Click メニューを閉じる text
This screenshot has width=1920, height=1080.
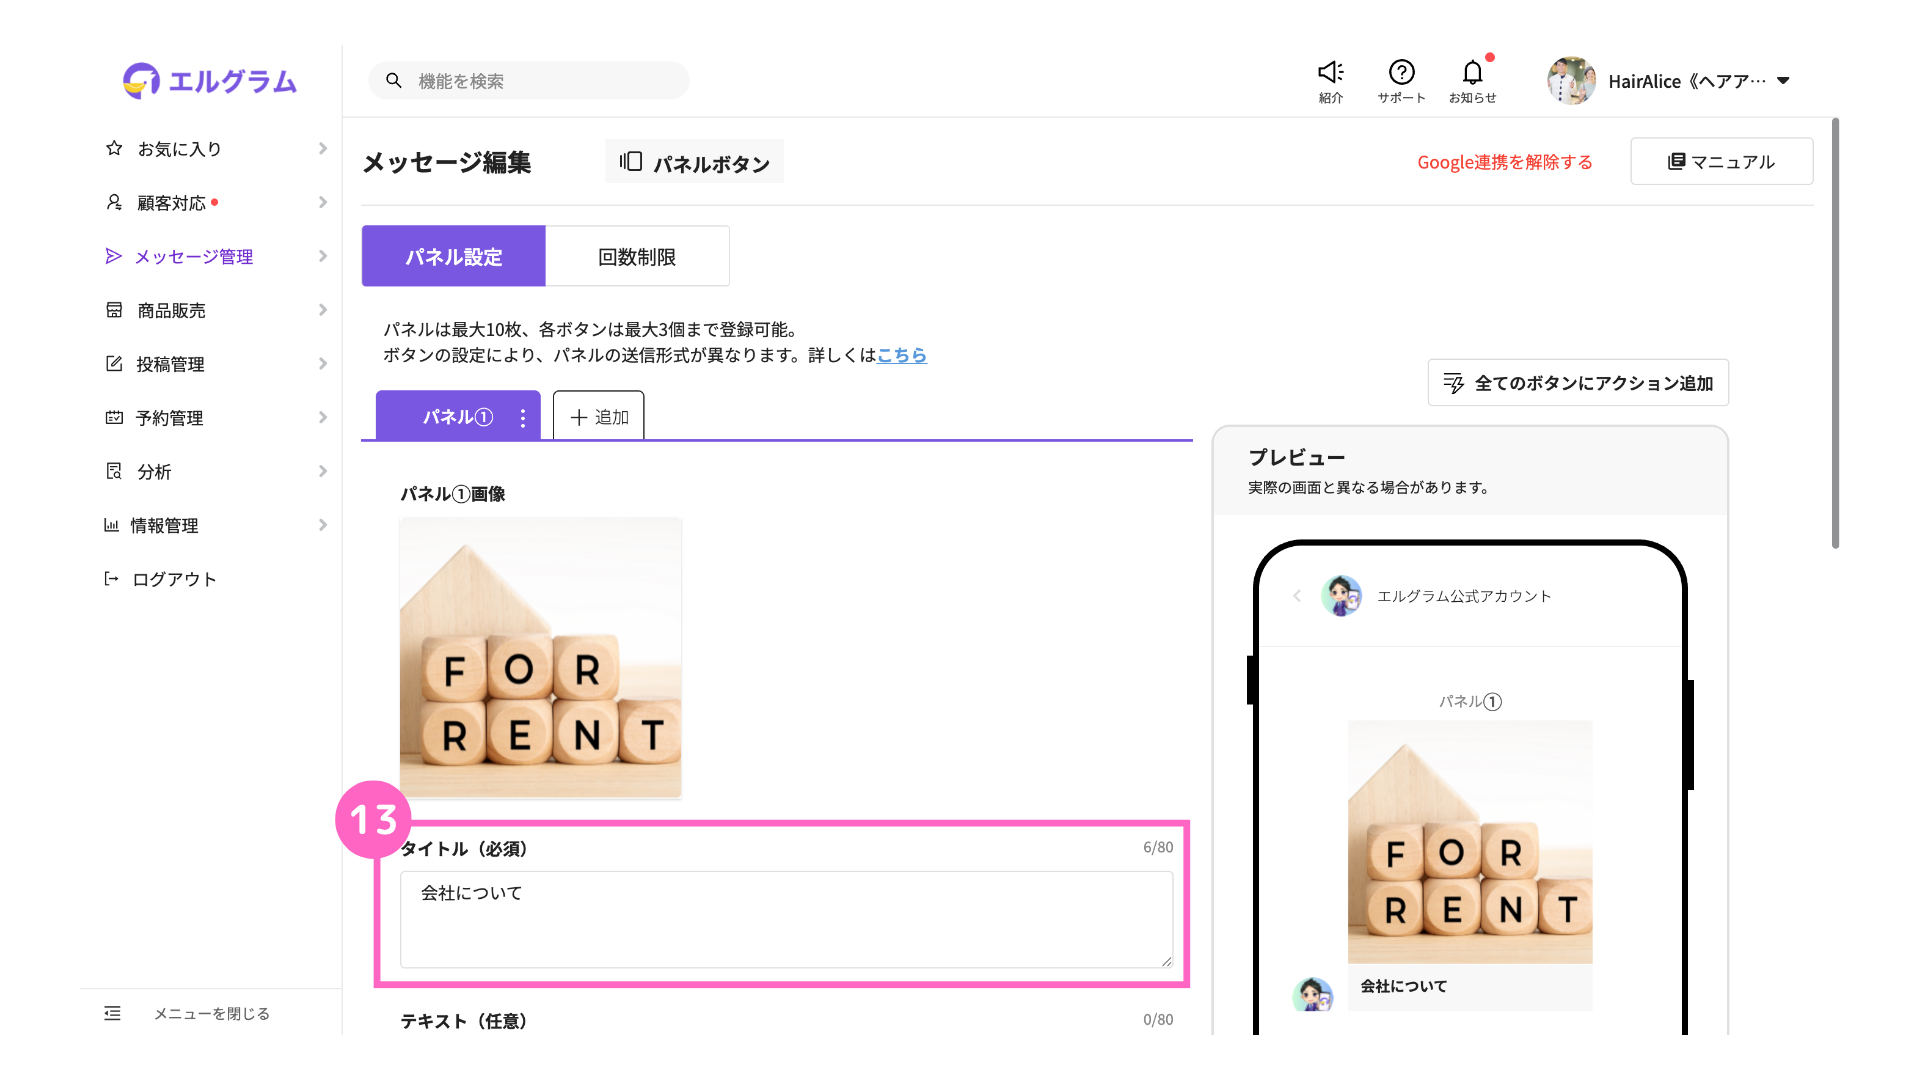point(211,1013)
